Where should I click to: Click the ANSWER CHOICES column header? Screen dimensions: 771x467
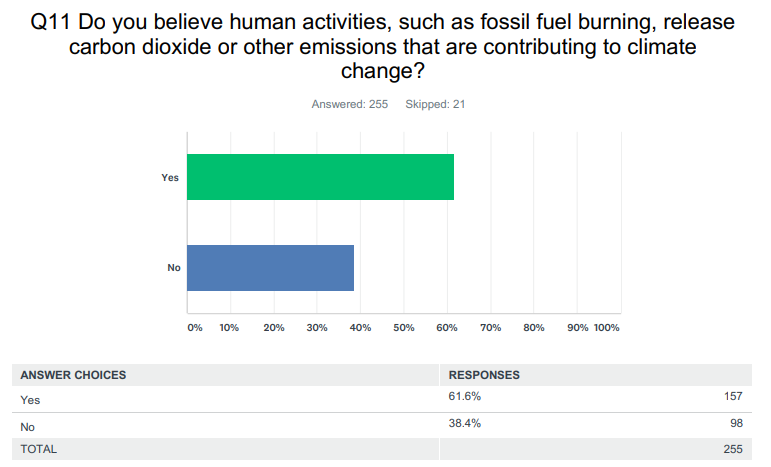pyautogui.click(x=73, y=375)
